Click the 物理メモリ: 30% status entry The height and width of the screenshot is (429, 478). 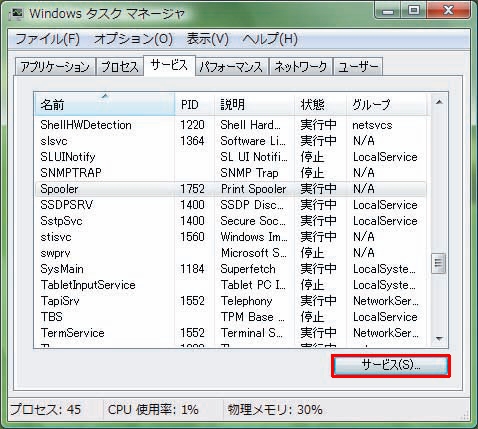point(275,409)
